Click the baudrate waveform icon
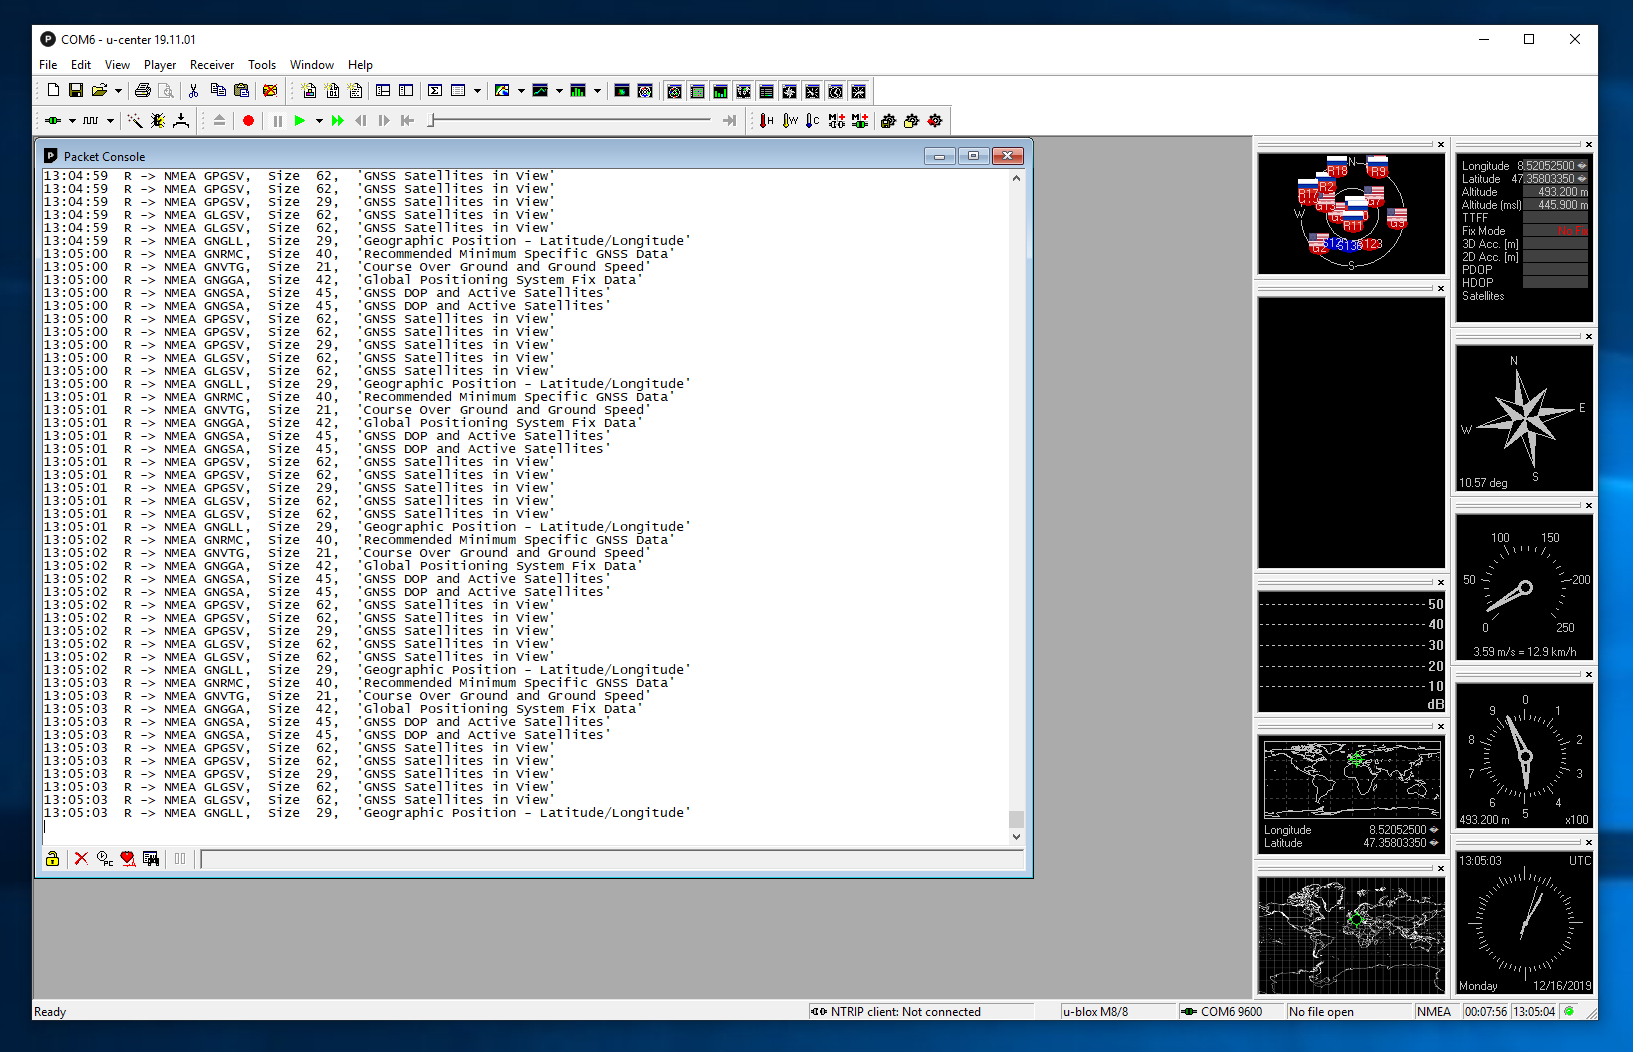The height and width of the screenshot is (1052, 1633). (91, 121)
